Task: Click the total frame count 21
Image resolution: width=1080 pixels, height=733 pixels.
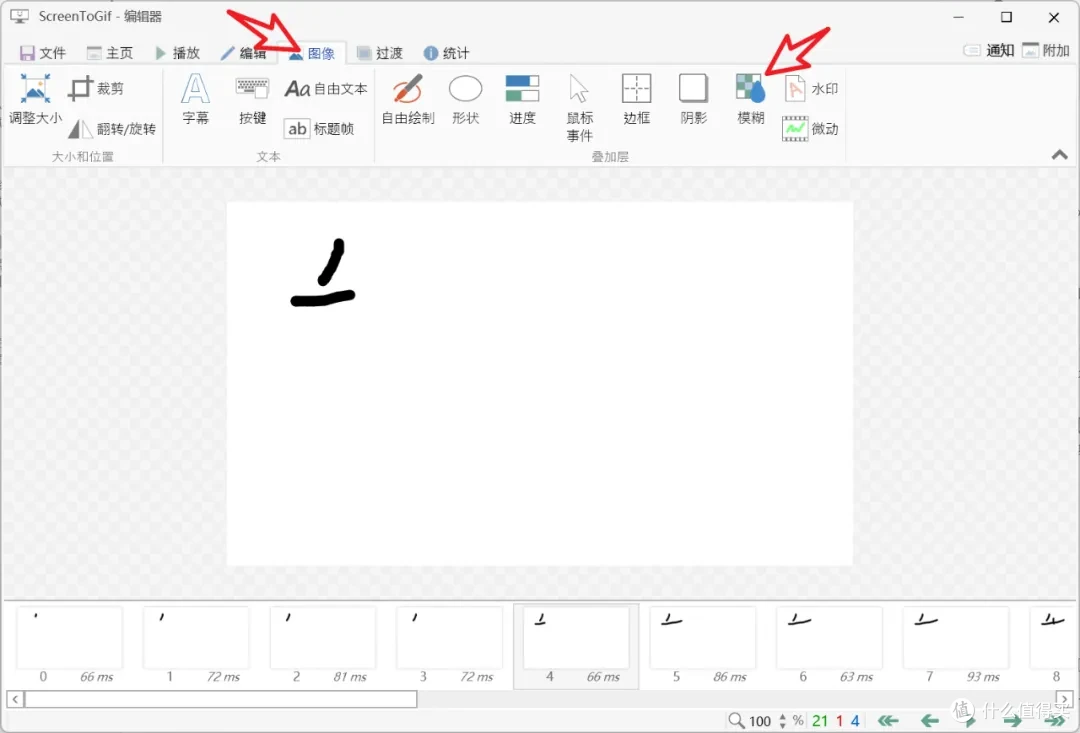Action: pyautogui.click(x=820, y=721)
